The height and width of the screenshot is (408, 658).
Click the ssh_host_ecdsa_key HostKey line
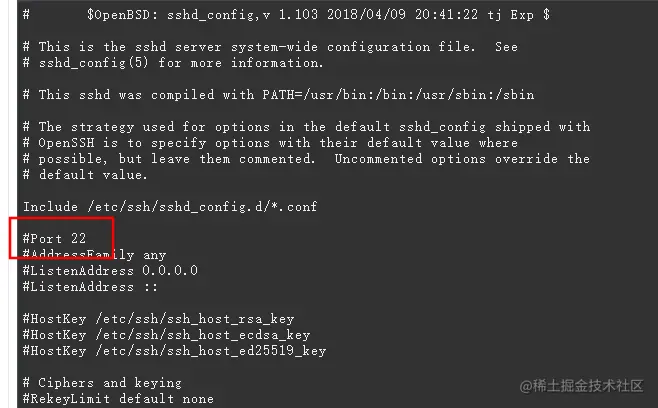[x=166, y=335]
